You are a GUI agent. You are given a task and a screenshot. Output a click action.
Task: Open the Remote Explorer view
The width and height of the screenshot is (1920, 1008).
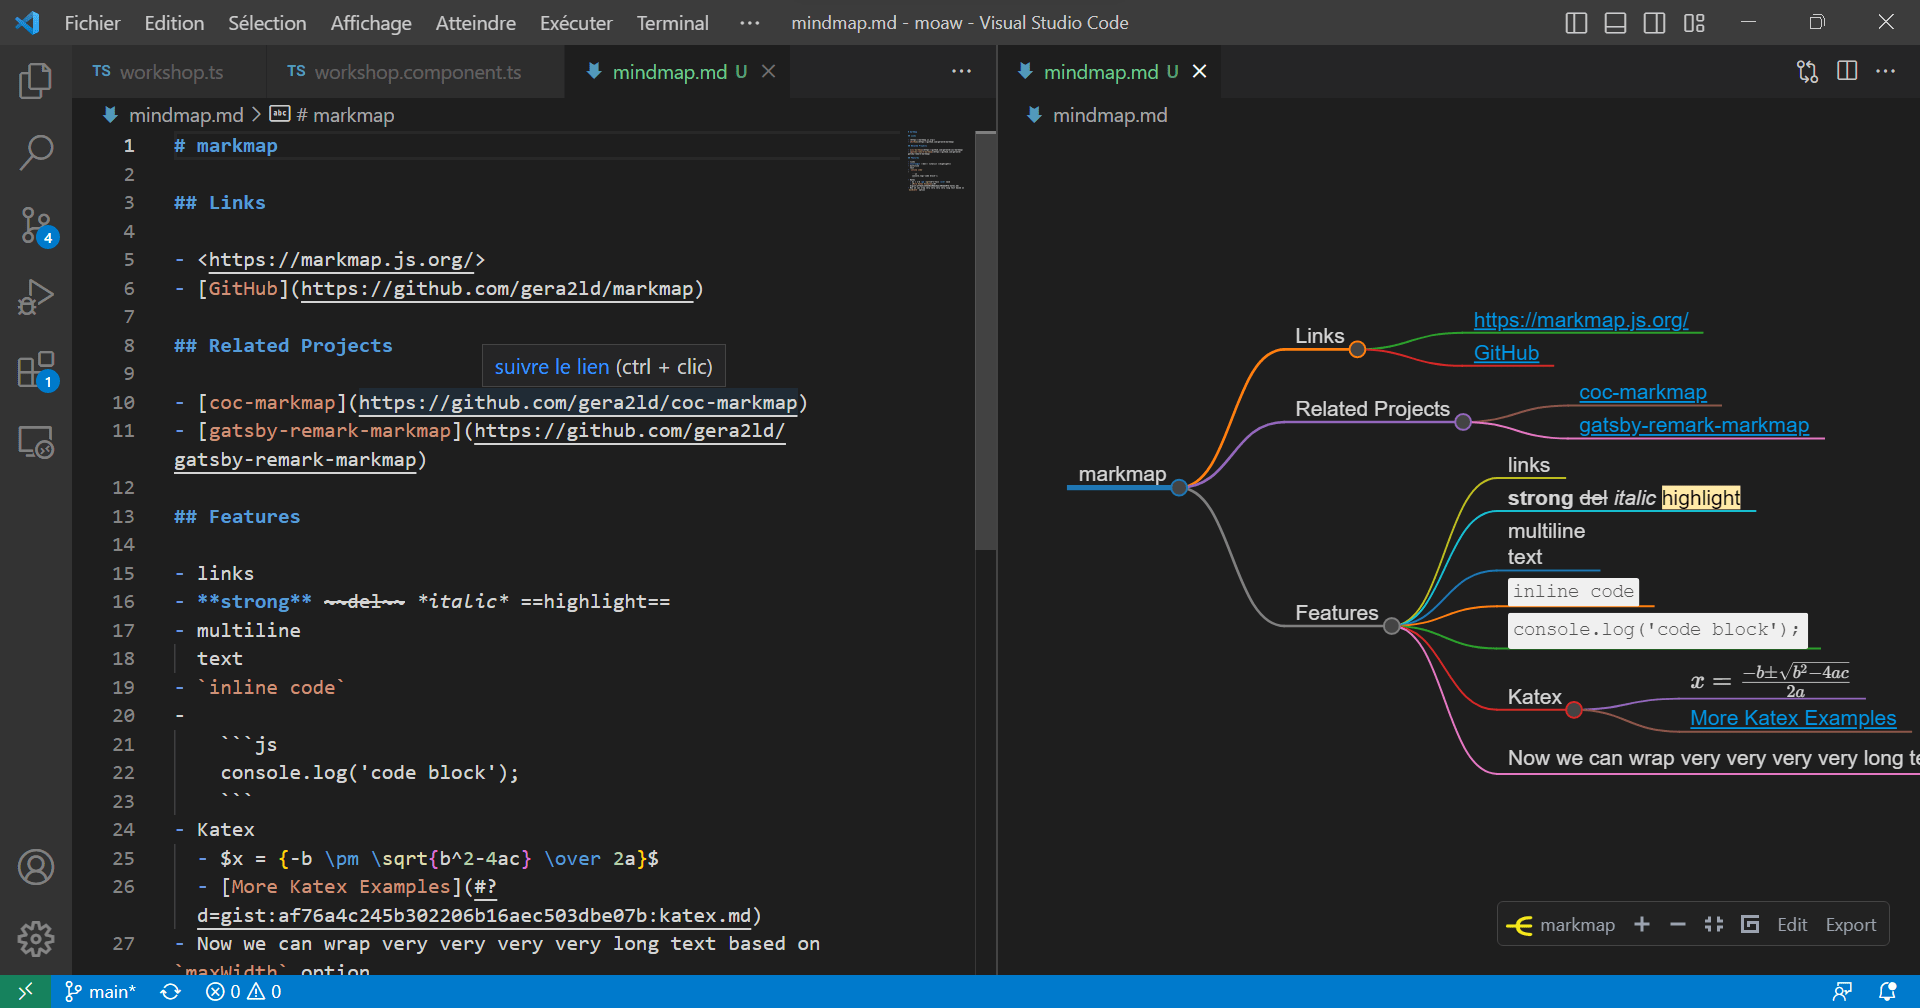click(36, 442)
